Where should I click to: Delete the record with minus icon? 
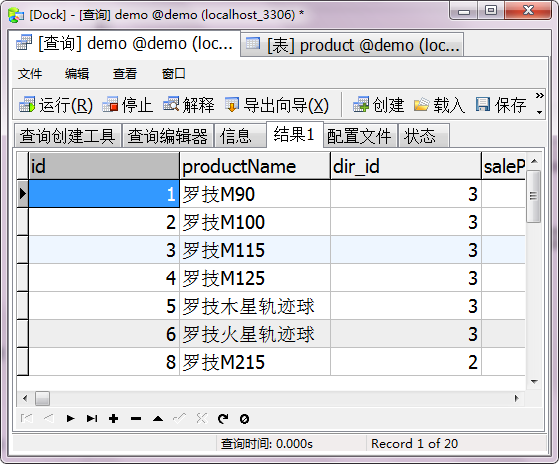[136, 418]
